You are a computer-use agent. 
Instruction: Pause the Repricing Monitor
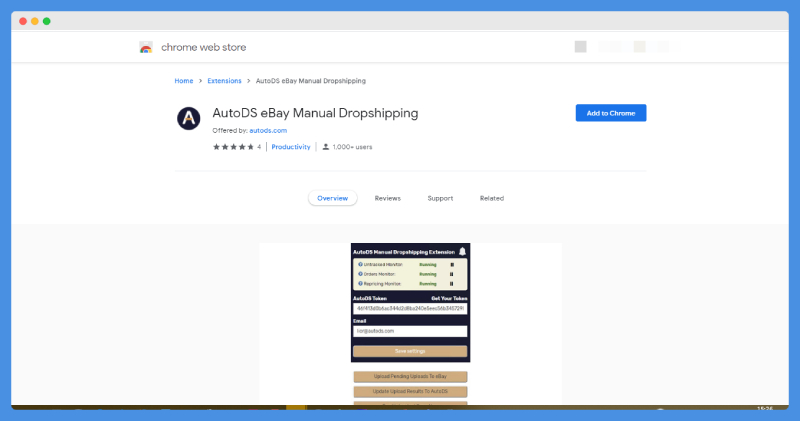click(452, 284)
